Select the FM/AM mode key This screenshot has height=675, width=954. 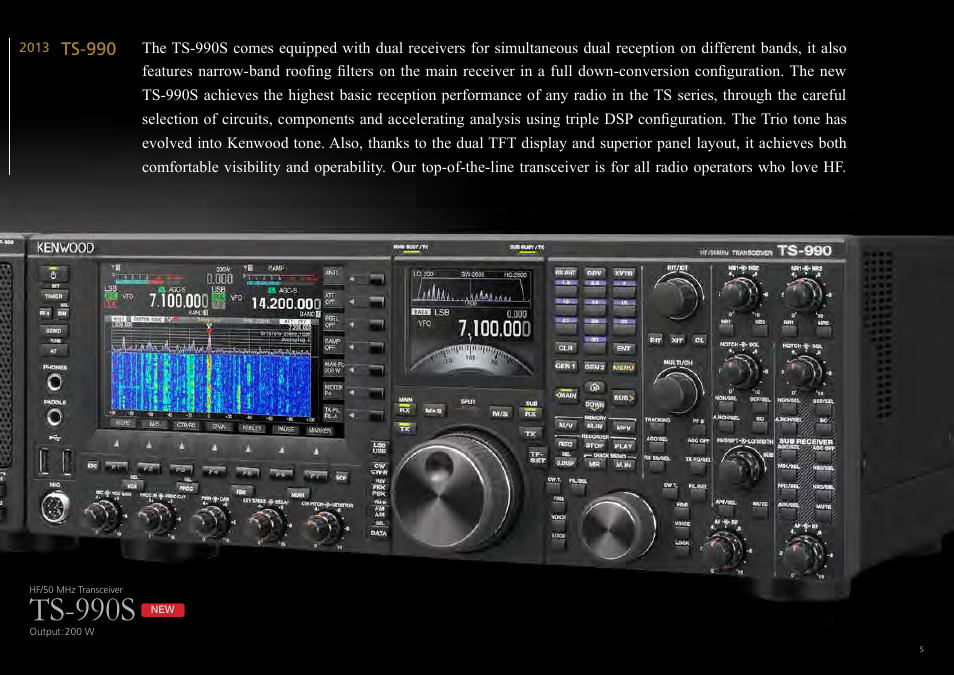[378, 512]
